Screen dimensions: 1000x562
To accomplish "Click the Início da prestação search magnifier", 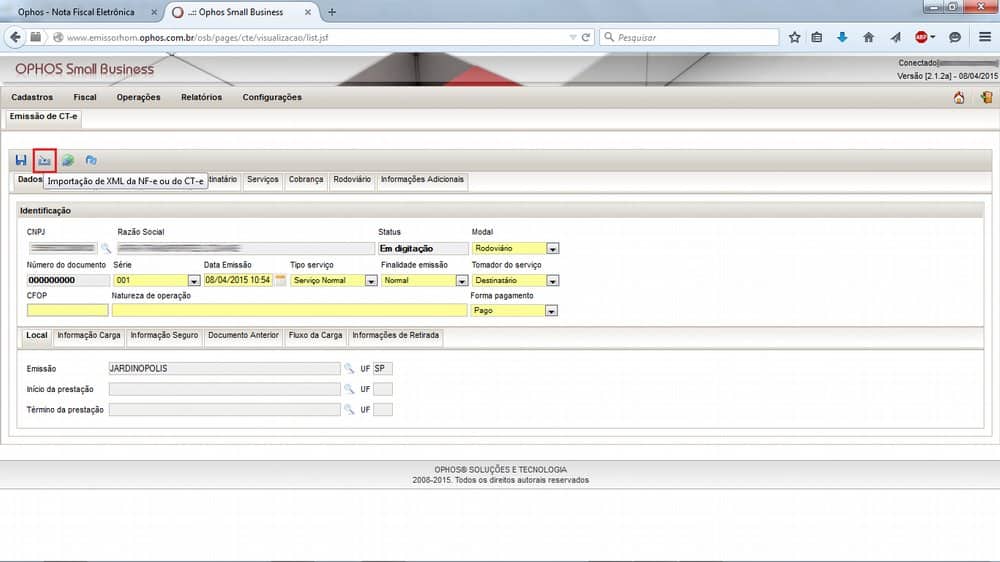I will (349, 388).
